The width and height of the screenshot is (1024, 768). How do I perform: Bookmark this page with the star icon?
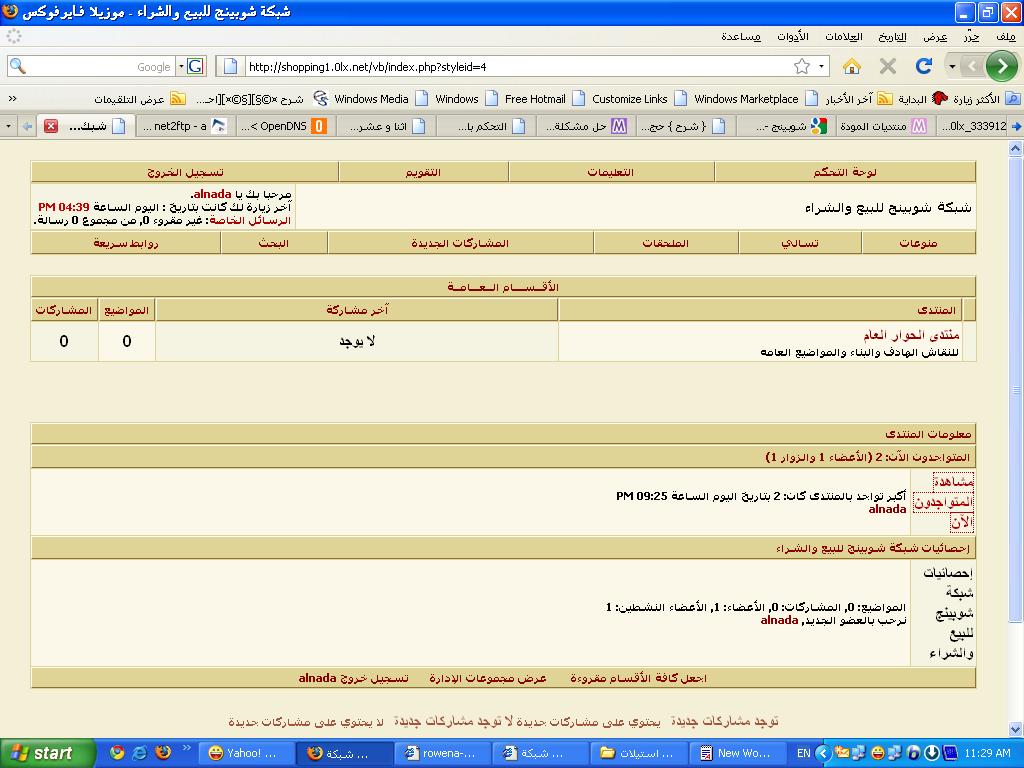point(801,67)
